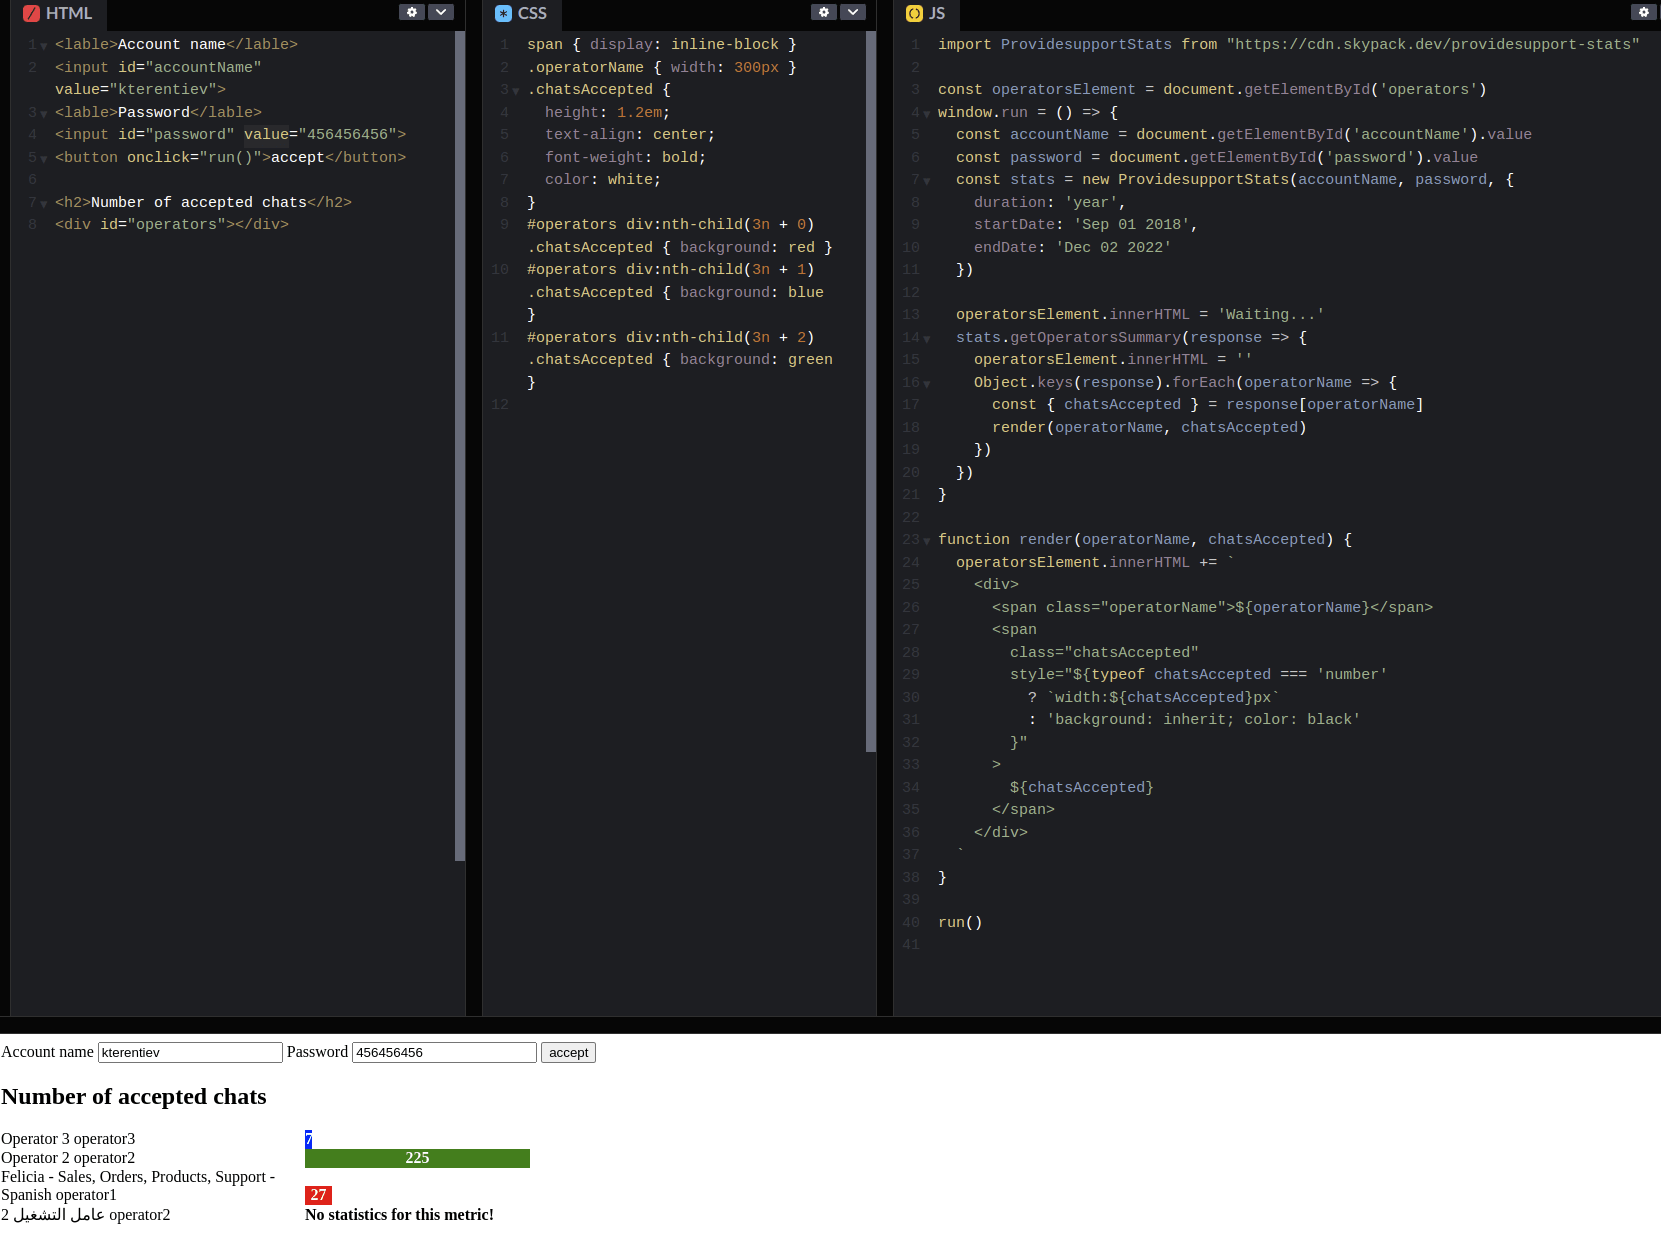This screenshot has width=1661, height=1245.
Task: Click the yellow JS panel logo icon
Action: [914, 13]
